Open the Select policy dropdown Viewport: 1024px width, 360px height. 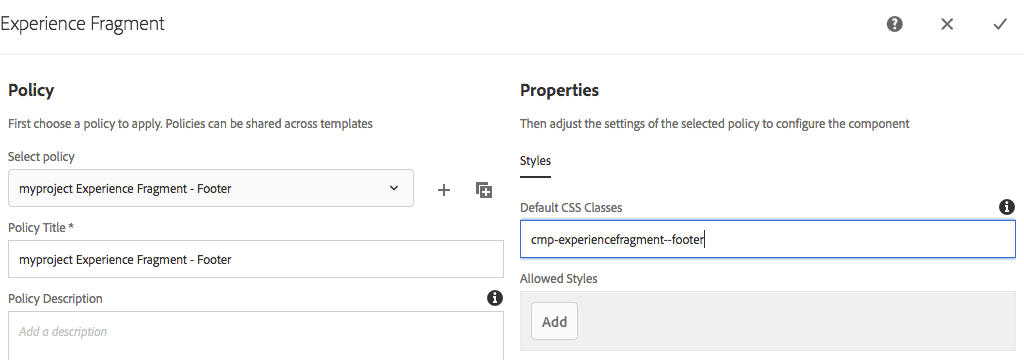click(x=211, y=188)
